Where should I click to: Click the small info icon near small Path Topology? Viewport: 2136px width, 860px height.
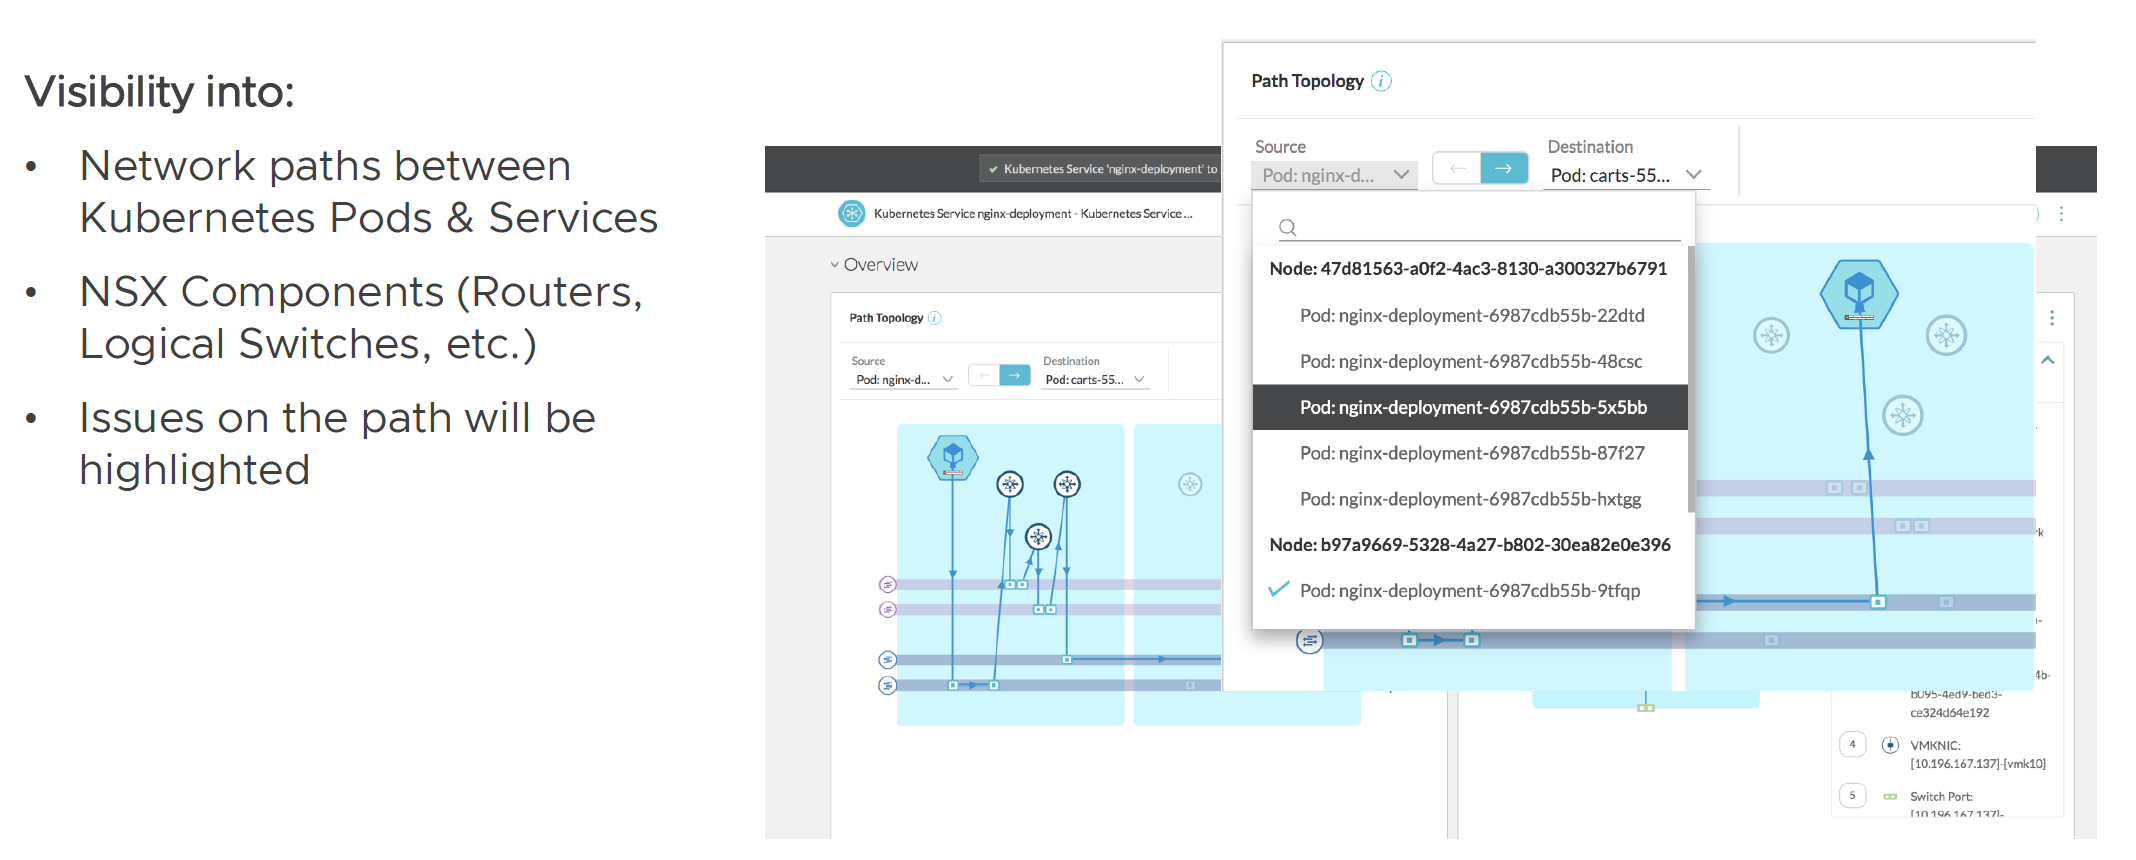(x=935, y=318)
